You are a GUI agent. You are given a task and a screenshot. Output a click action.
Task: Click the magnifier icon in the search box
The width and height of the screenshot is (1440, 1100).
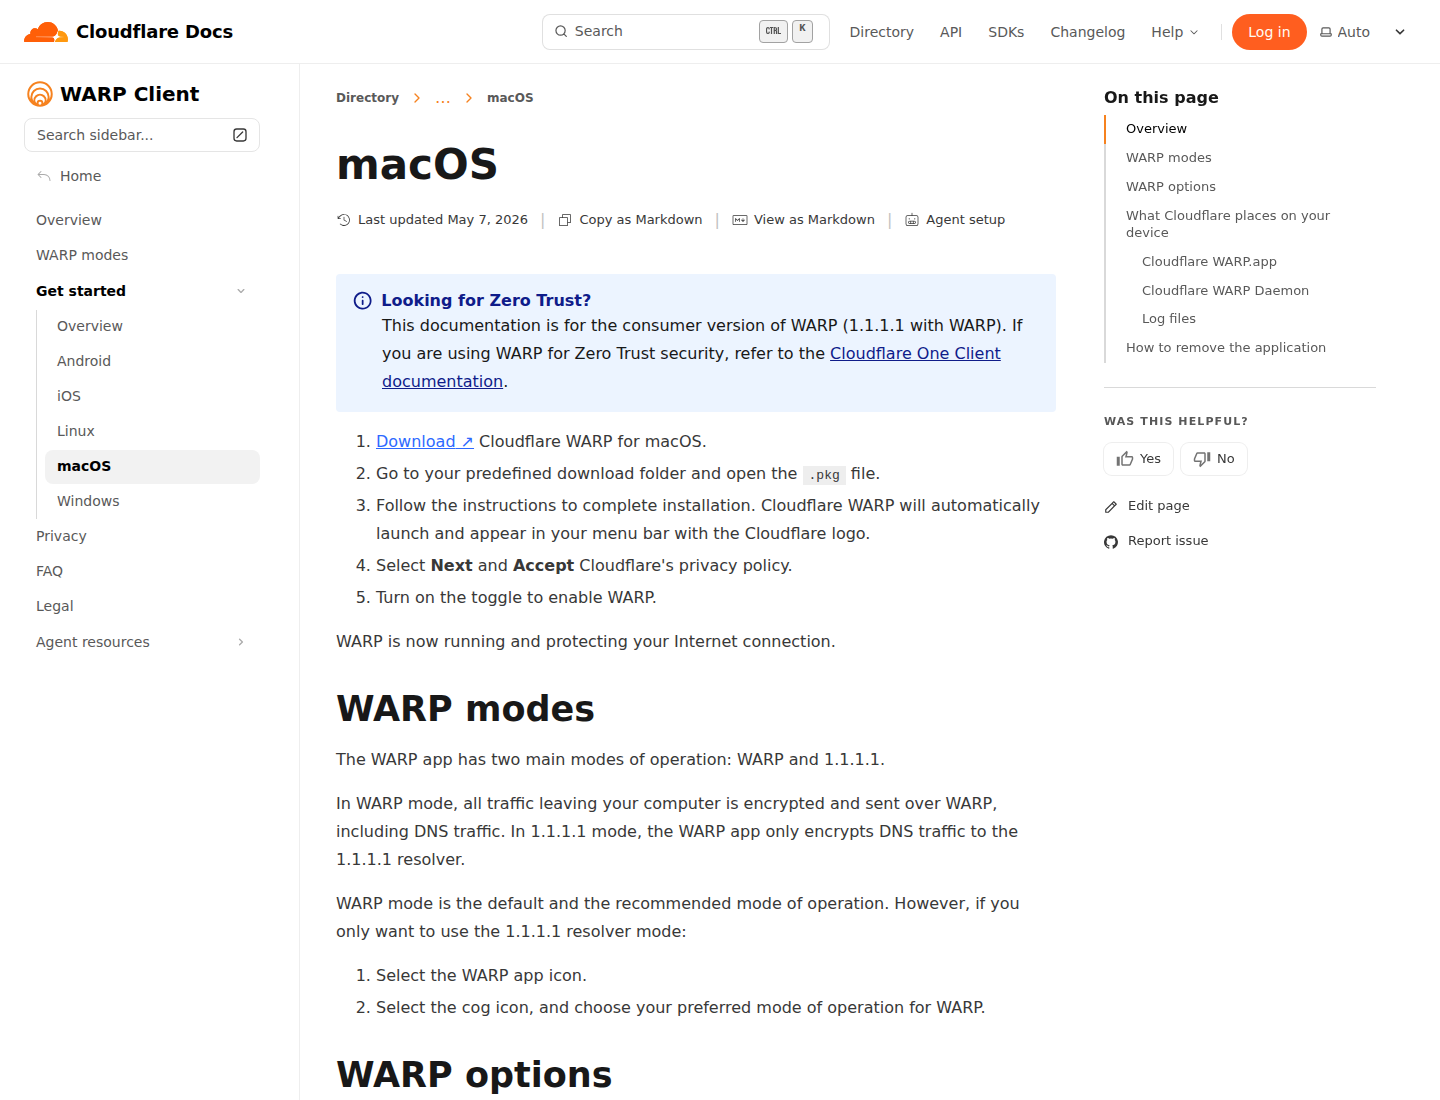point(562,31)
